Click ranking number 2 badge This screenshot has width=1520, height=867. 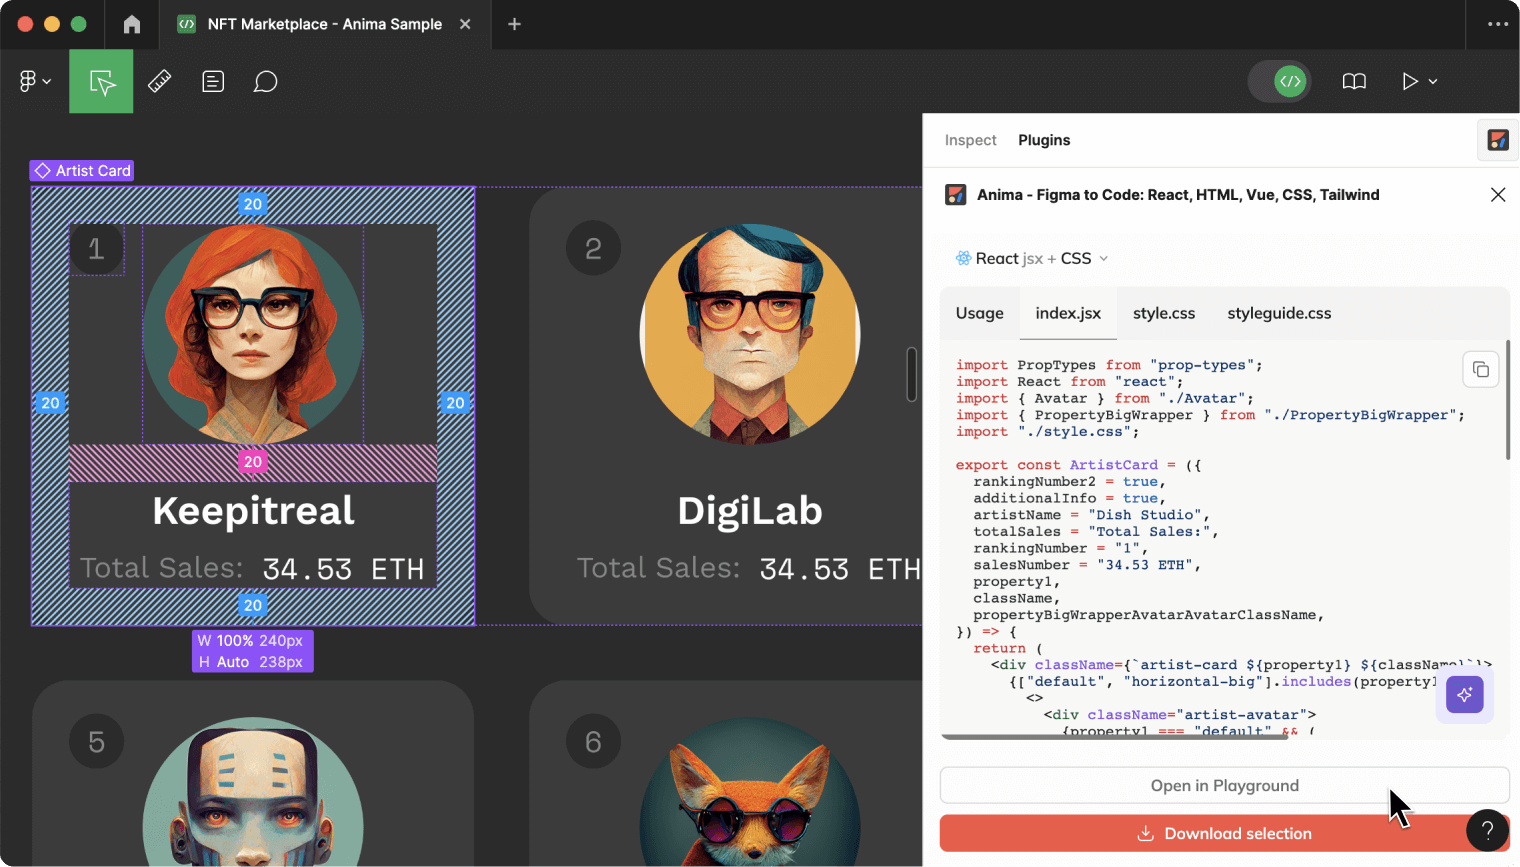click(593, 248)
